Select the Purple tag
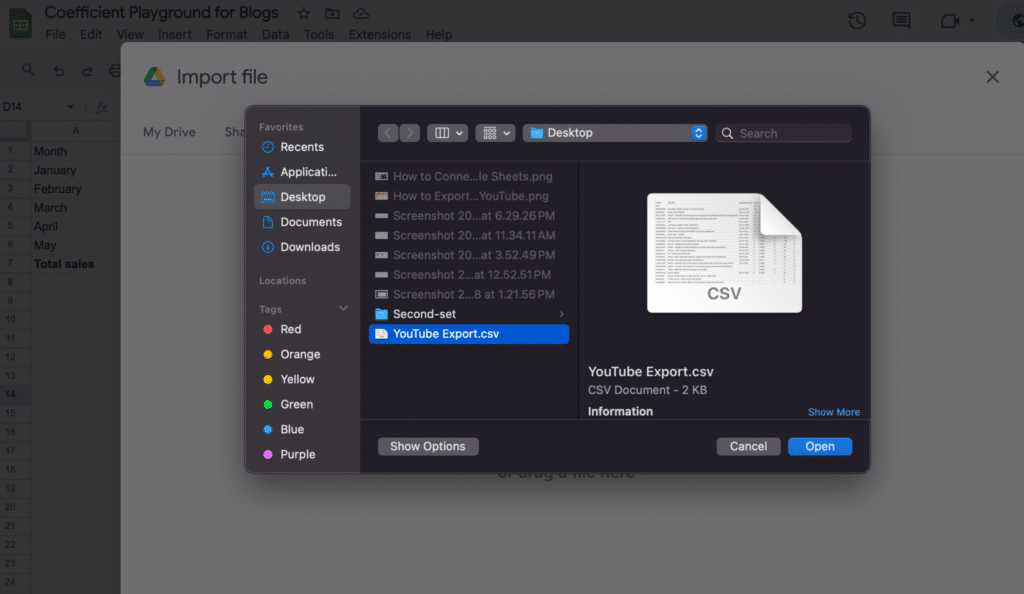Viewport: 1024px width, 594px height. [297, 454]
